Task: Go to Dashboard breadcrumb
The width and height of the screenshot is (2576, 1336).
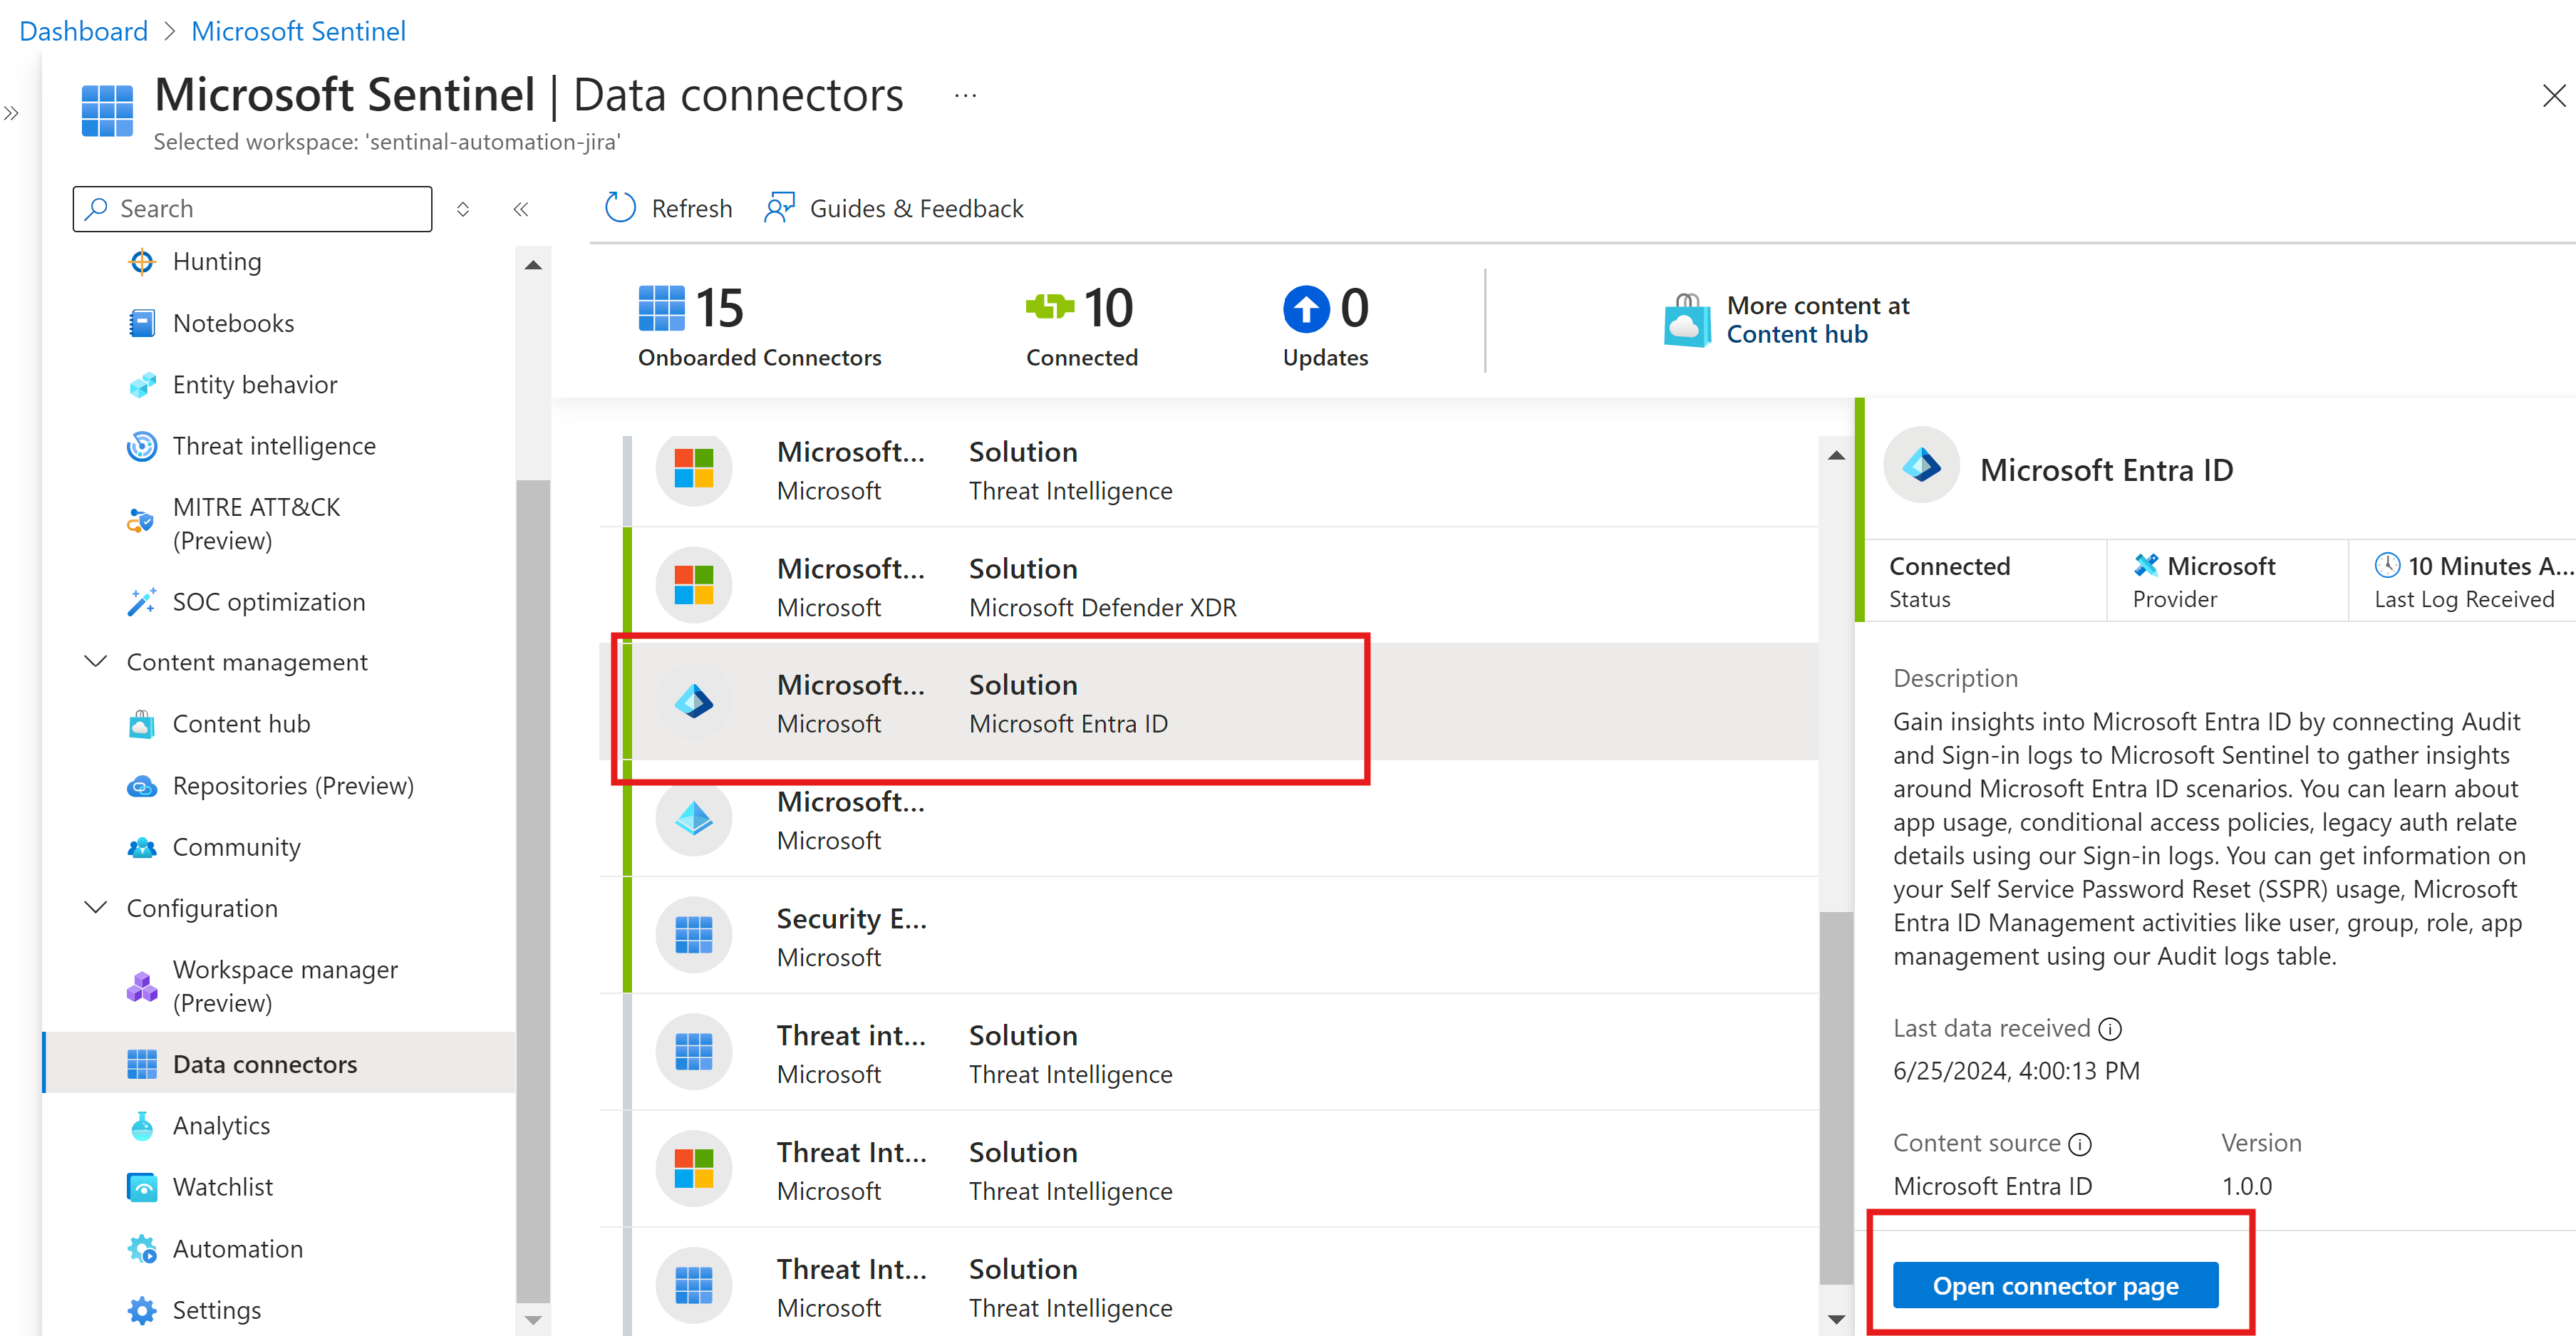Action: click(x=84, y=31)
